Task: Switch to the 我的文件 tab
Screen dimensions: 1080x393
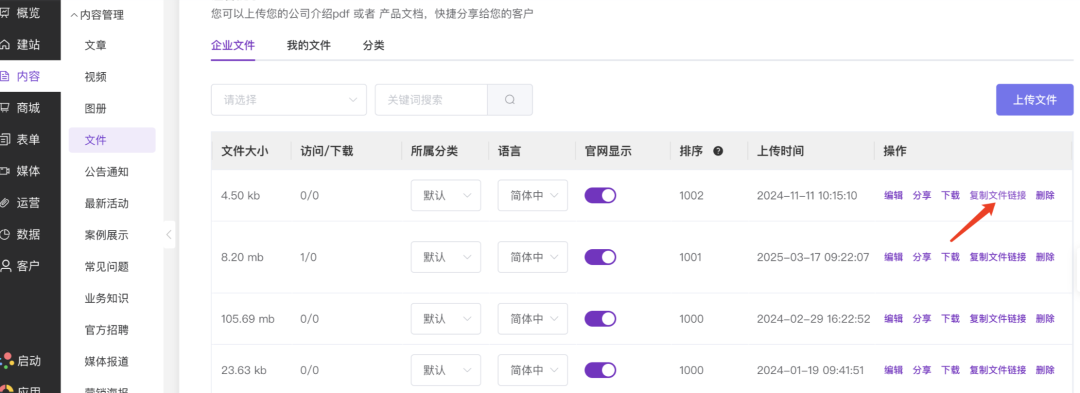Action: coord(309,46)
